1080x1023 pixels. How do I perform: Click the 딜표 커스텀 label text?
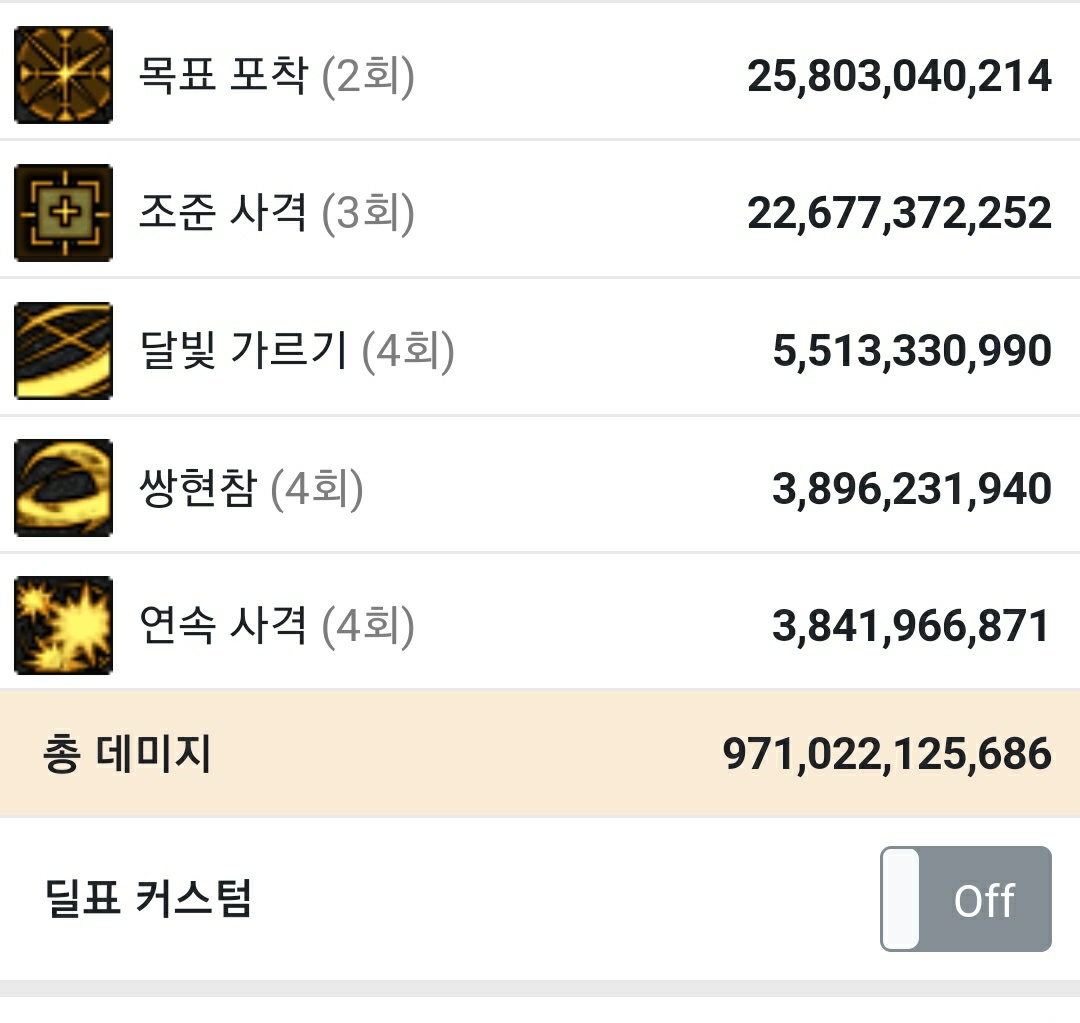coord(148,898)
